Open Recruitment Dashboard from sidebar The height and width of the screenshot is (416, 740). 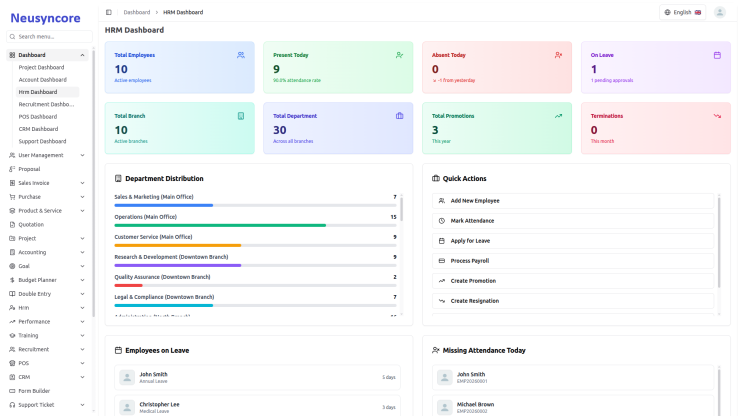coord(46,104)
